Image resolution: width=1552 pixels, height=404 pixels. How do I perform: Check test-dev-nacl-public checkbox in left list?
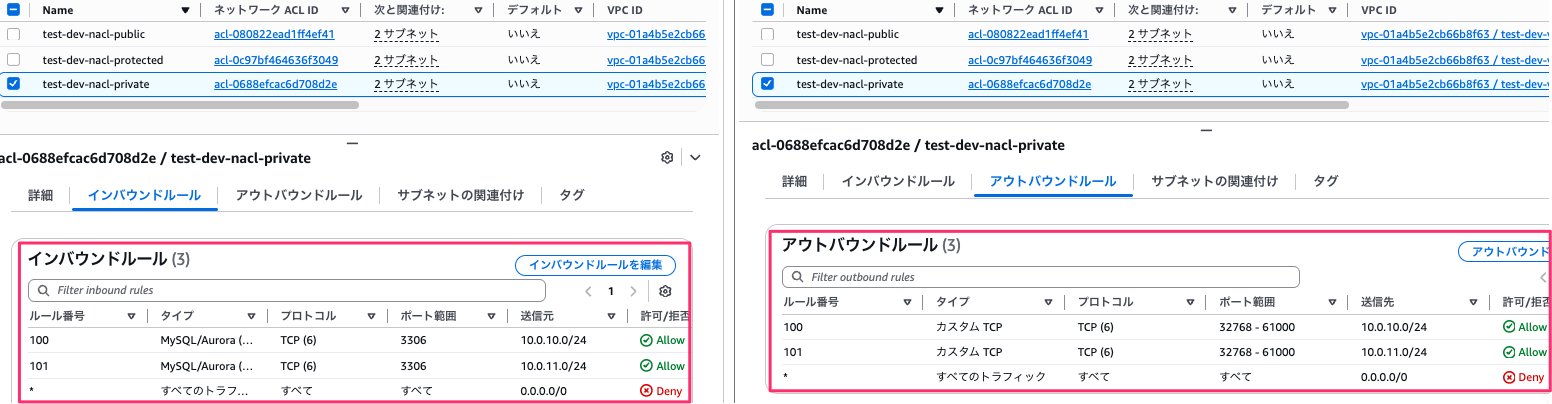pyautogui.click(x=13, y=34)
